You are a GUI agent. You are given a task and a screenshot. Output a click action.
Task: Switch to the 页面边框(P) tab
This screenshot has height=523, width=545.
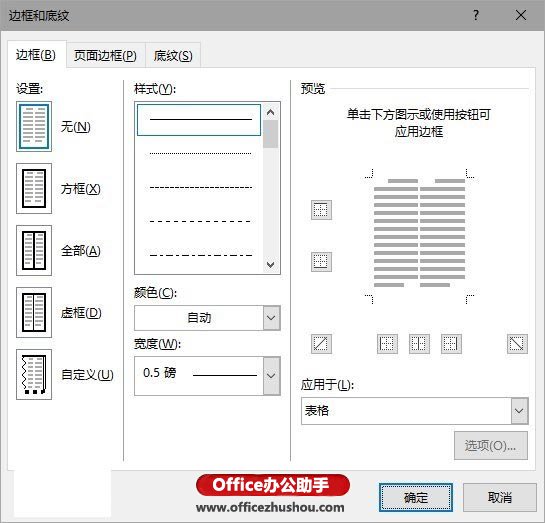[105, 55]
